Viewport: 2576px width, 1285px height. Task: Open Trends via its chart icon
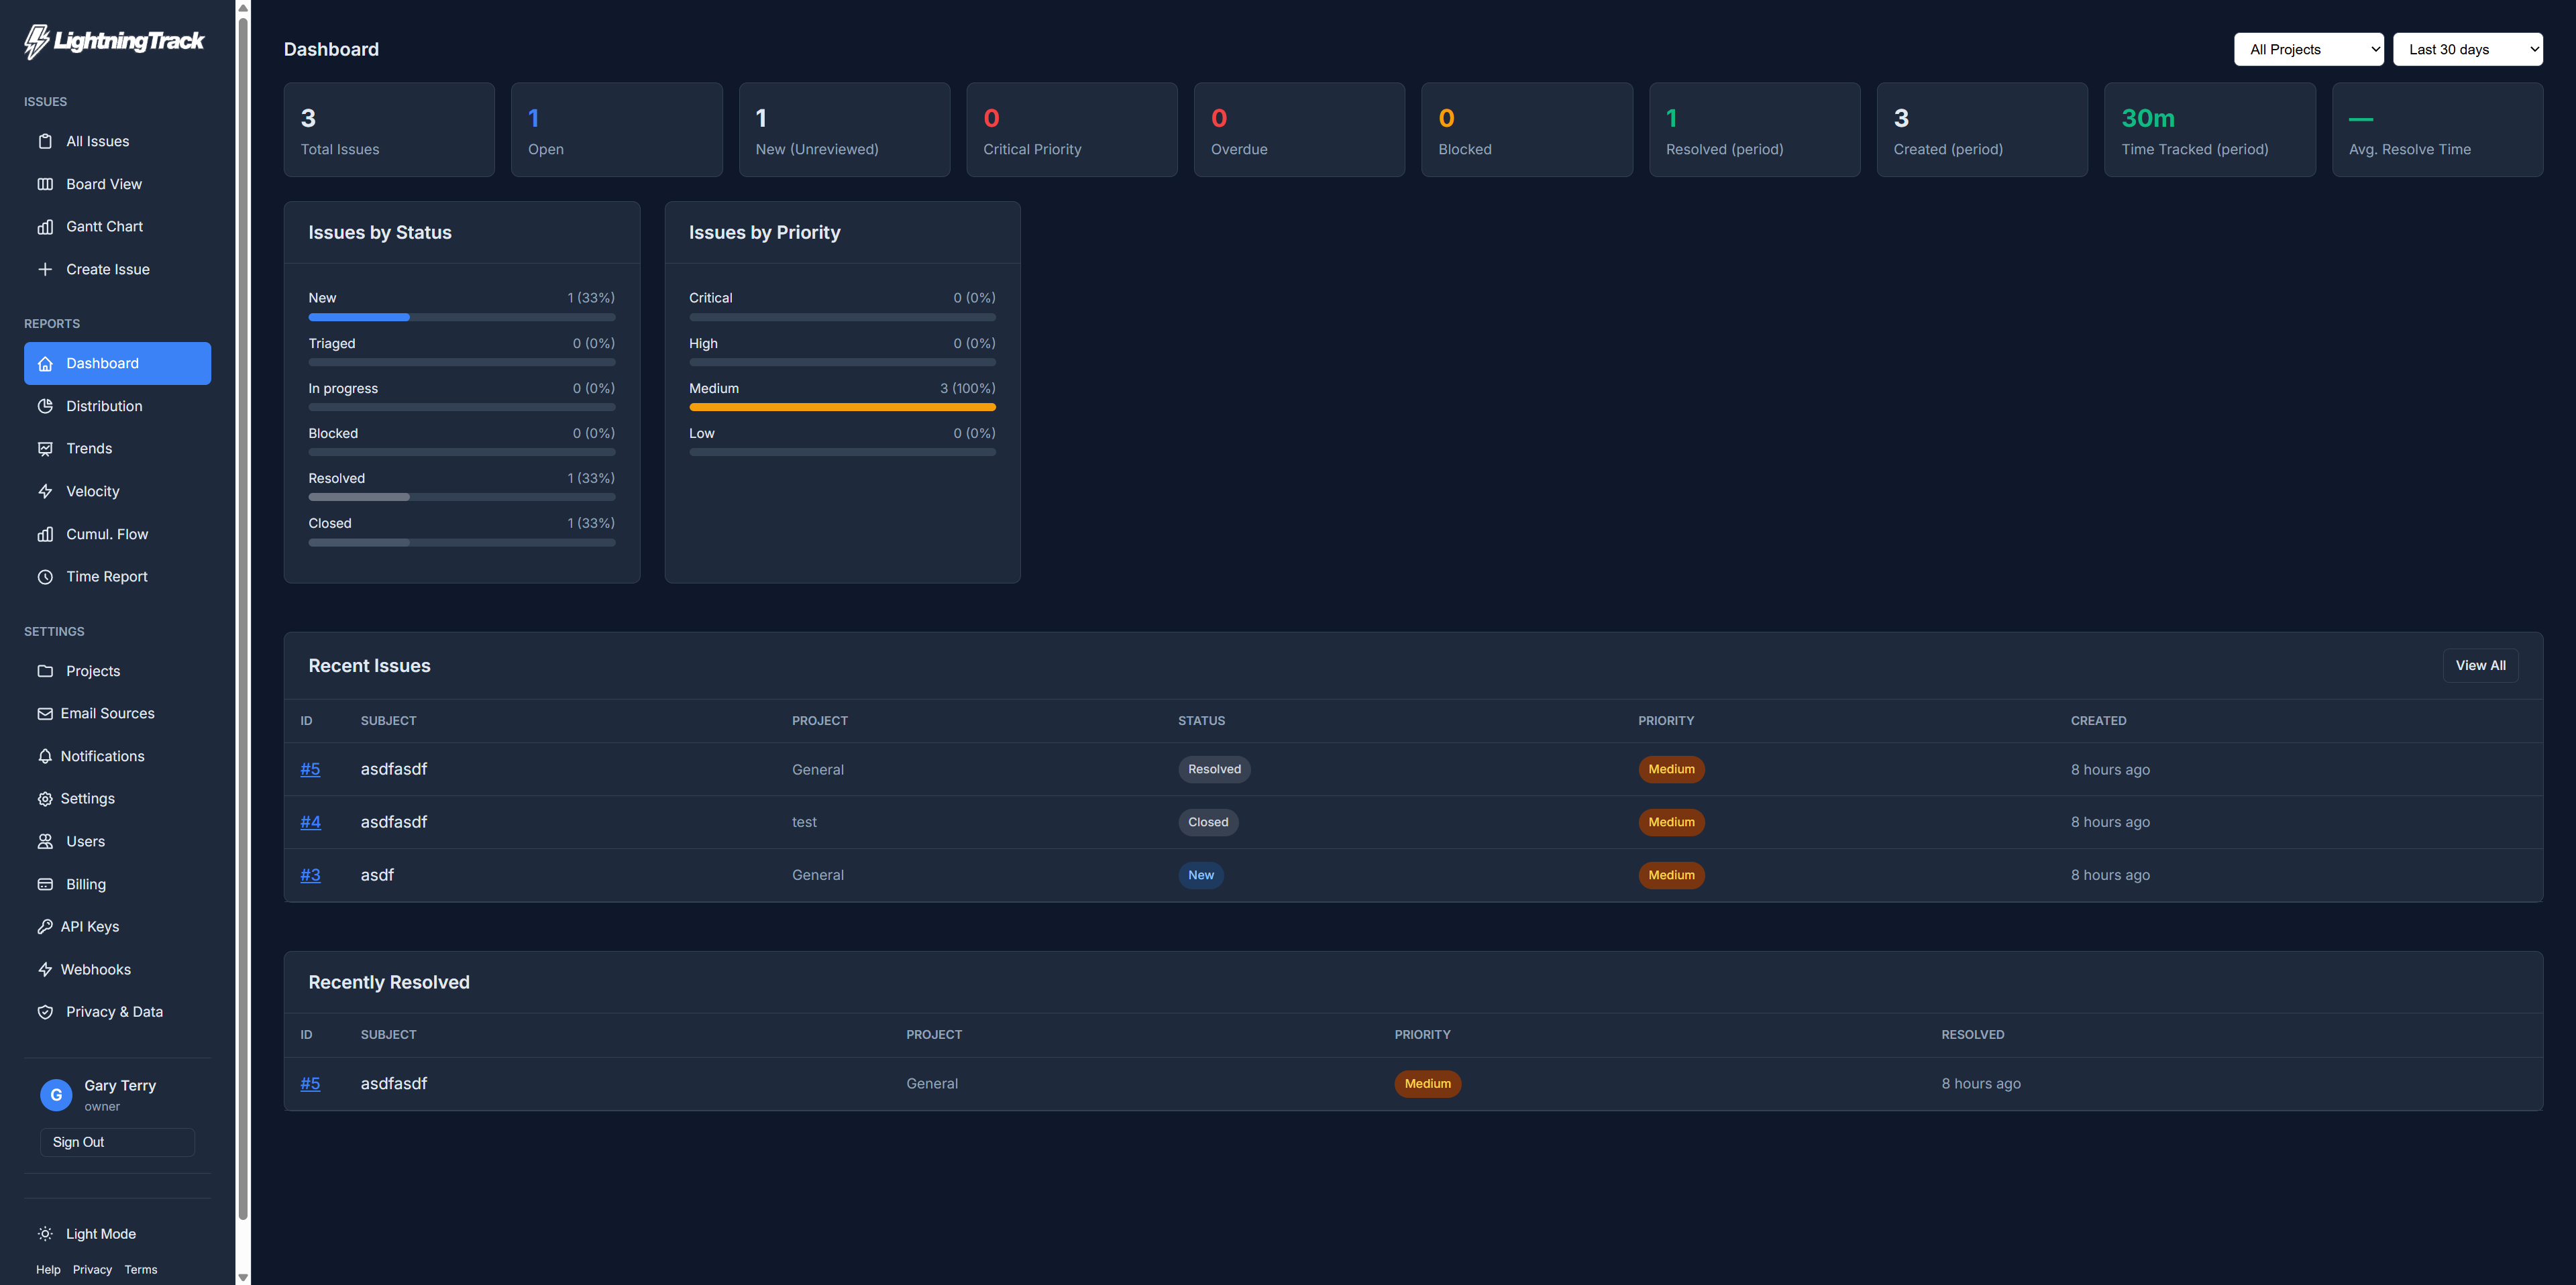46,448
